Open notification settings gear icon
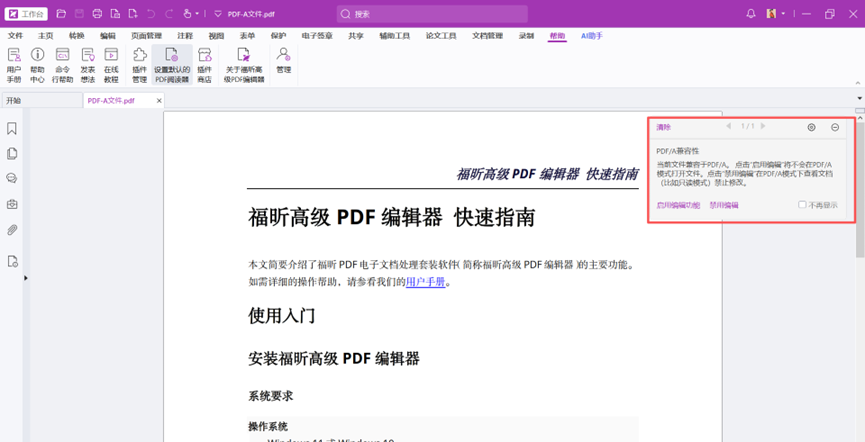The image size is (865, 442). [811, 127]
